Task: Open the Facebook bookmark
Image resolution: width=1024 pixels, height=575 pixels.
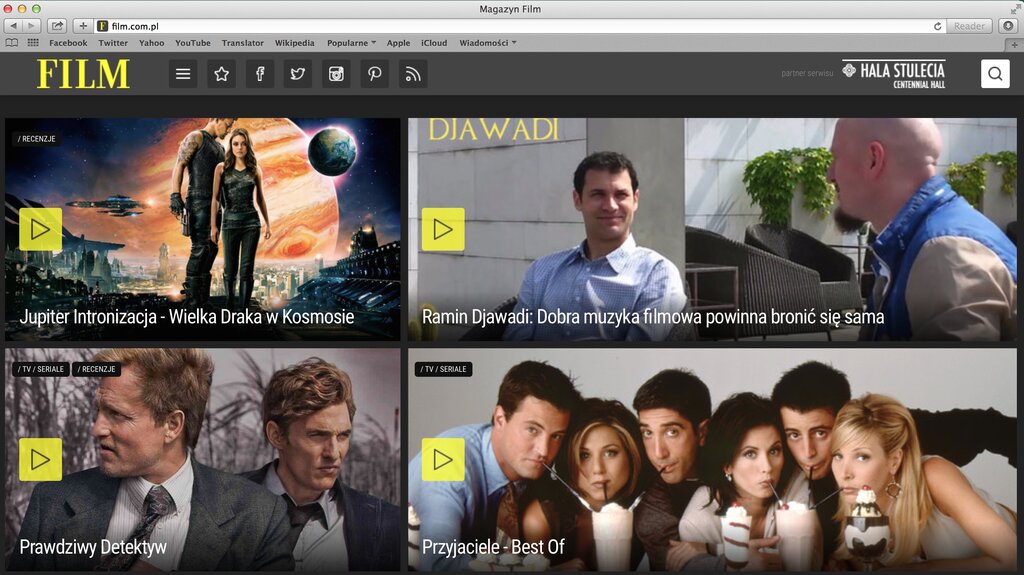Action: (x=68, y=43)
